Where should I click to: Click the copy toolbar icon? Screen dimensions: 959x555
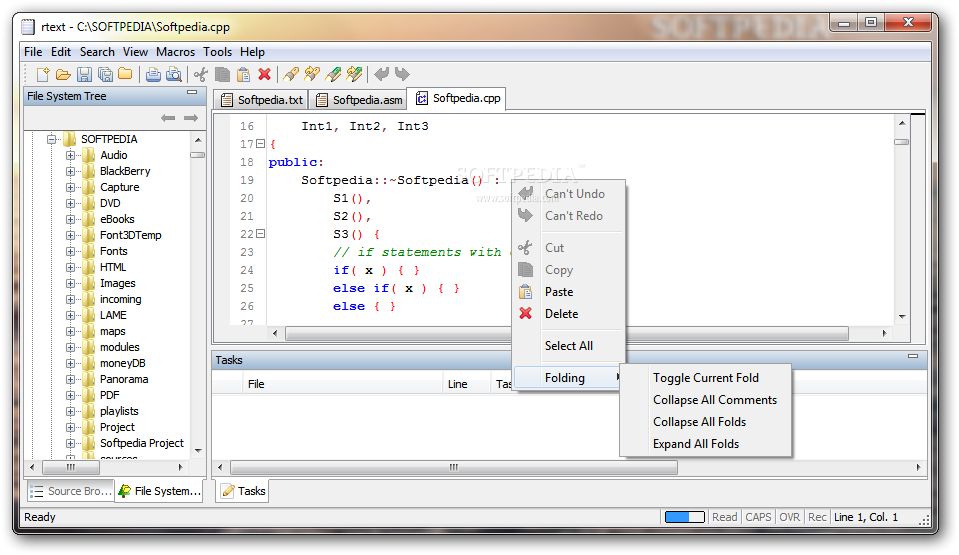(223, 75)
